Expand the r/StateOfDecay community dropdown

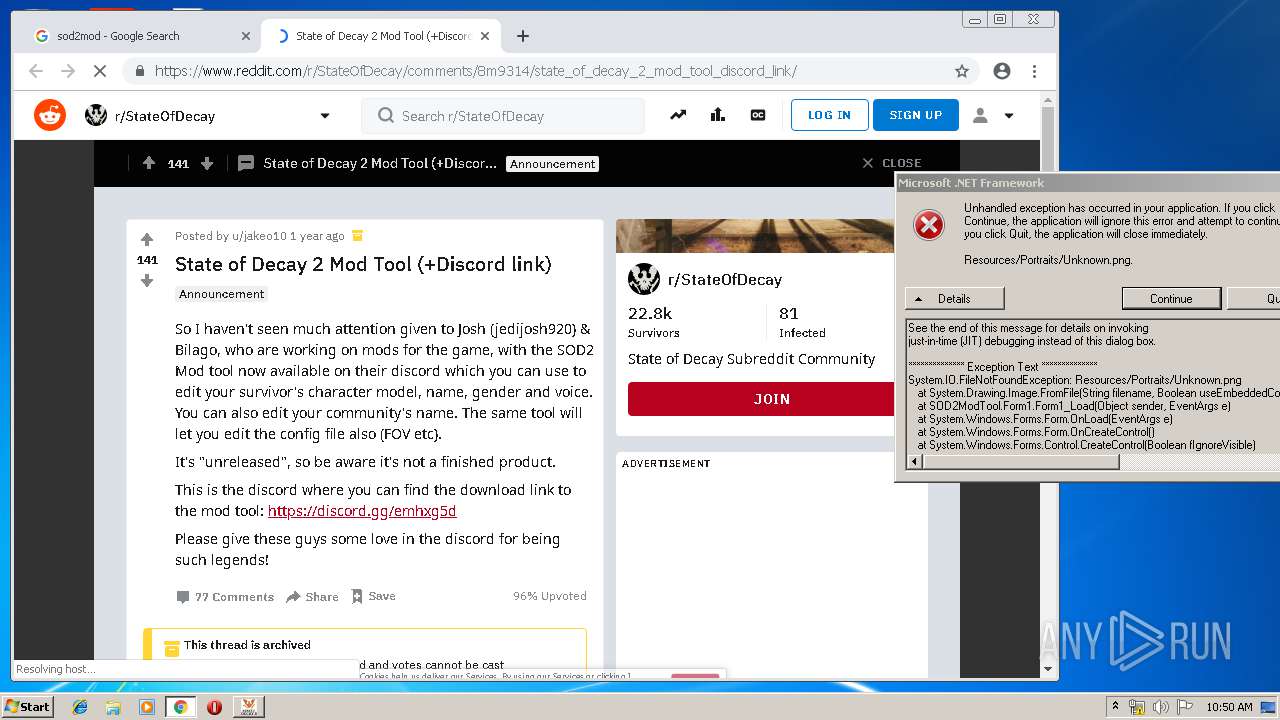[325, 116]
